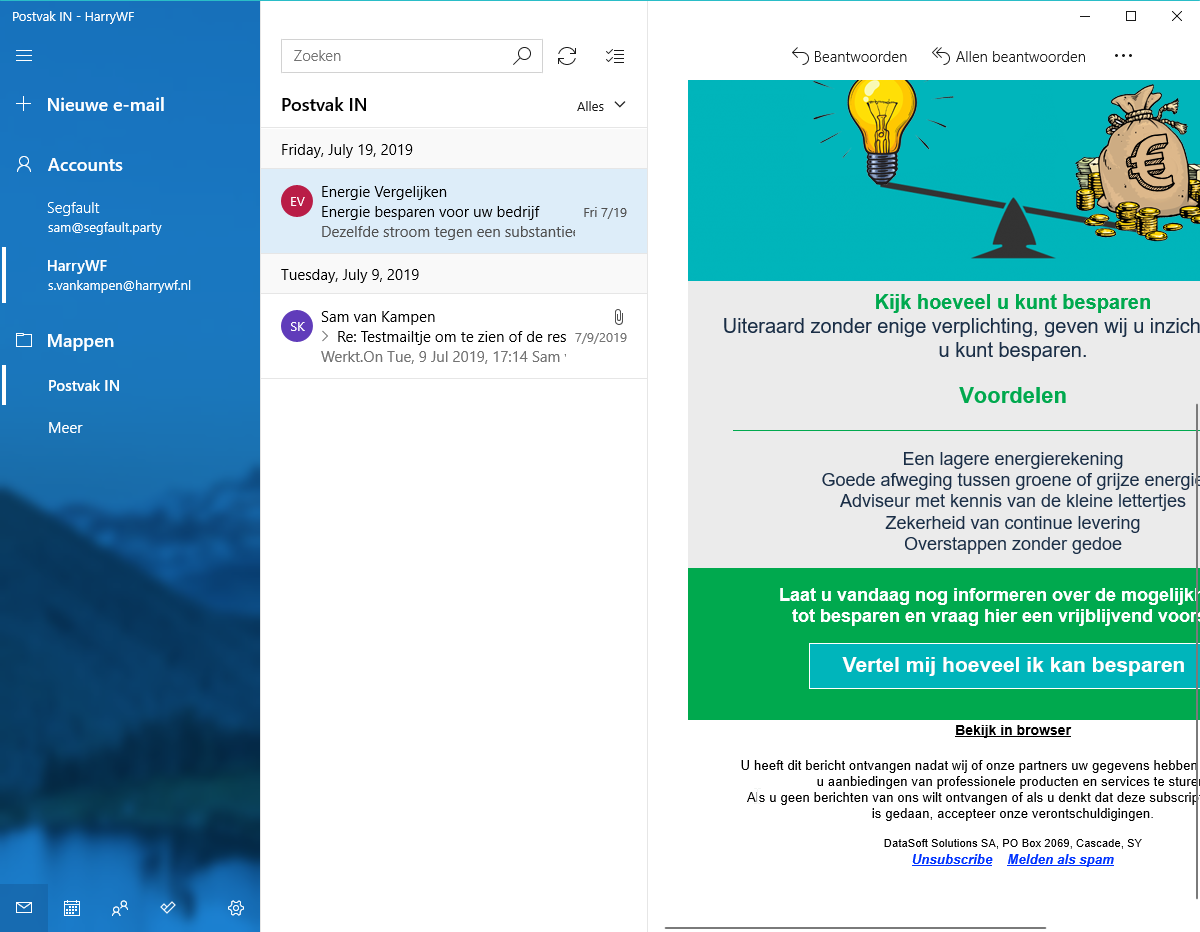Enter selection mode via checklist icon
Screen dimensions: 1200x932
(615, 56)
